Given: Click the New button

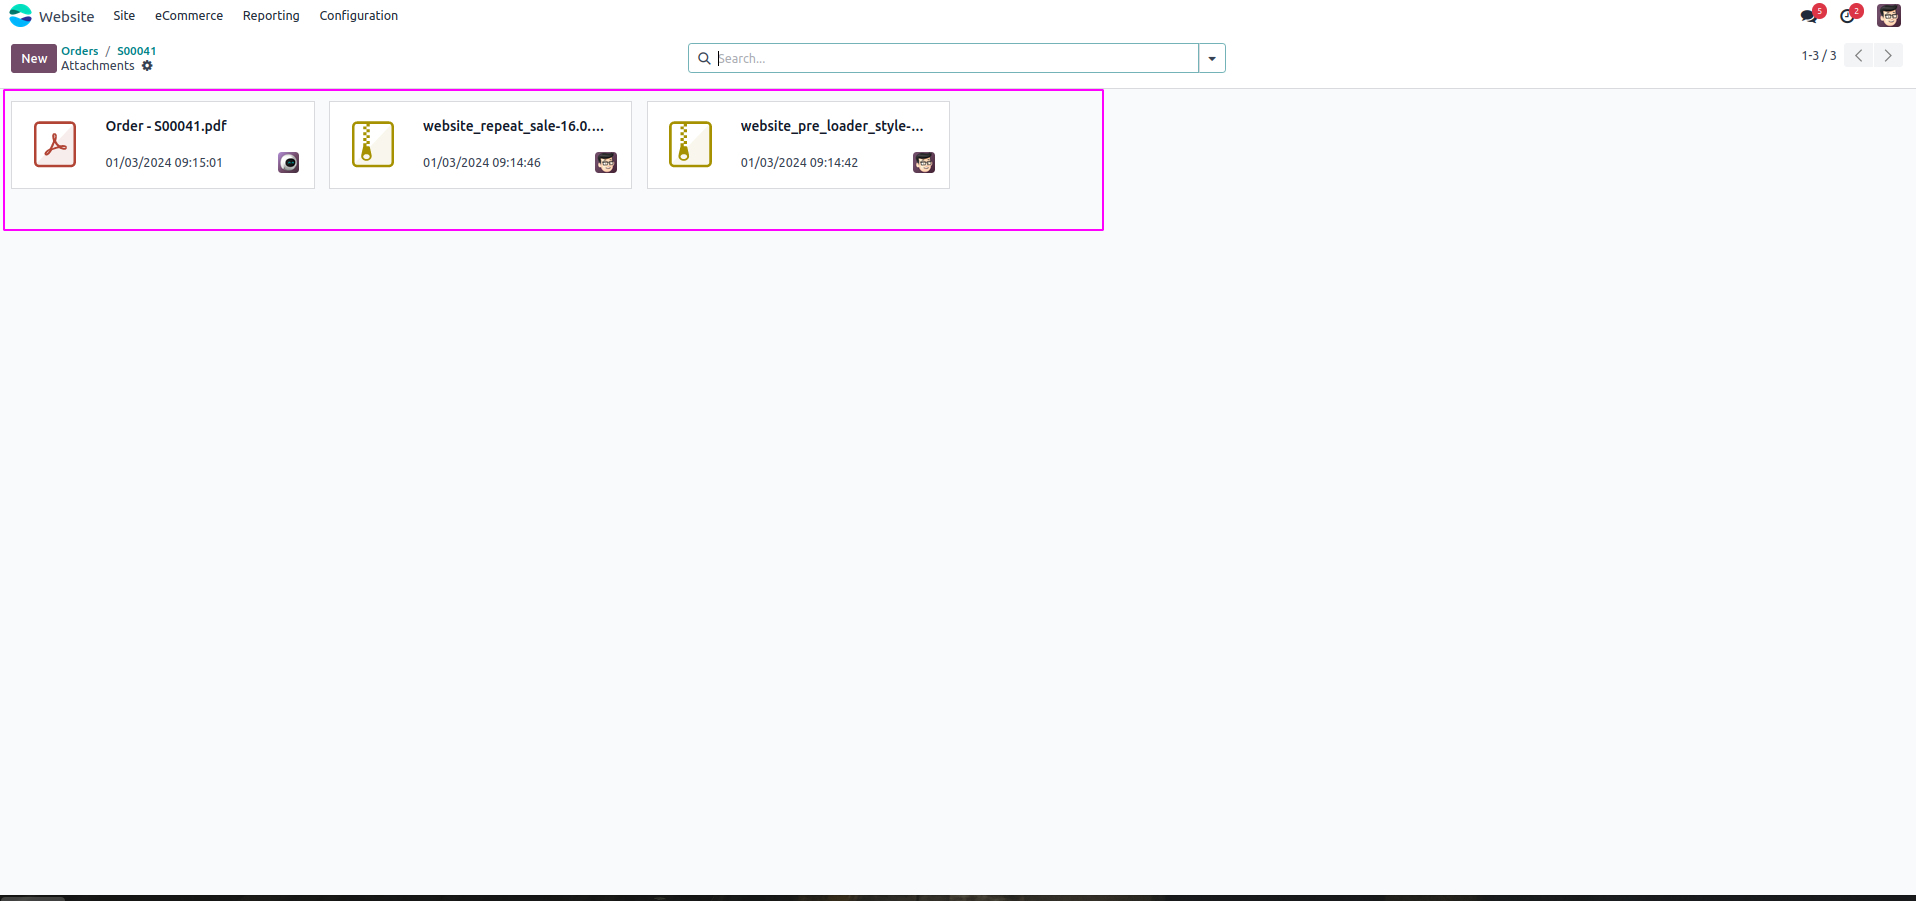Looking at the screenshot, I should coord(34,58).
